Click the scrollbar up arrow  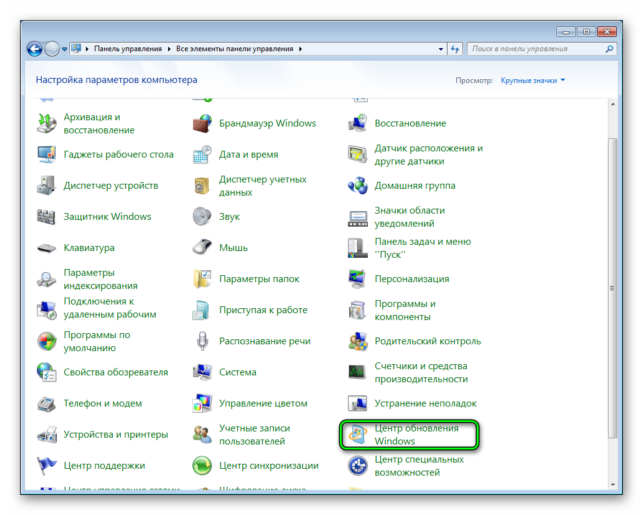(x=613, y=105)
